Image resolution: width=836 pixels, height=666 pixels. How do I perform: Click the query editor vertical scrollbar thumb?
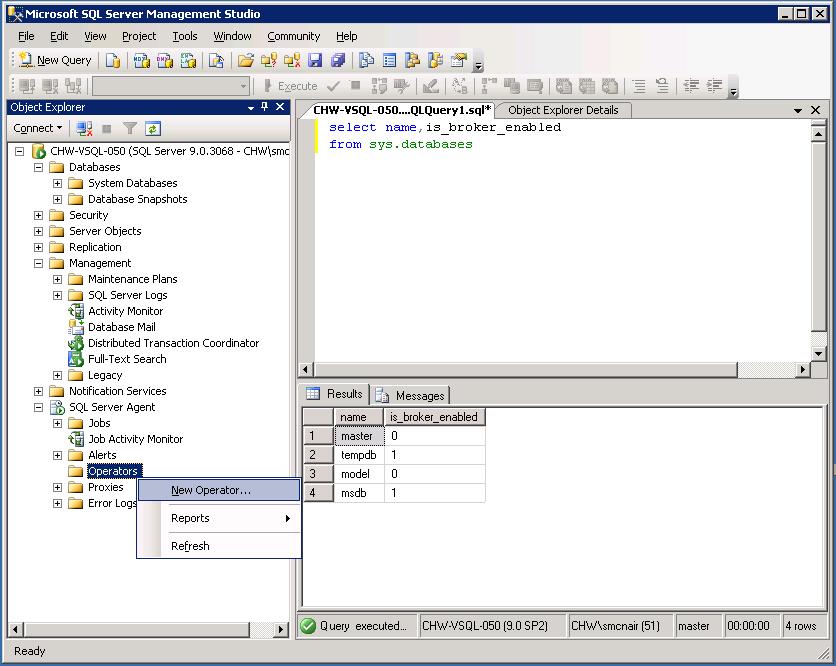coord(819,236)
